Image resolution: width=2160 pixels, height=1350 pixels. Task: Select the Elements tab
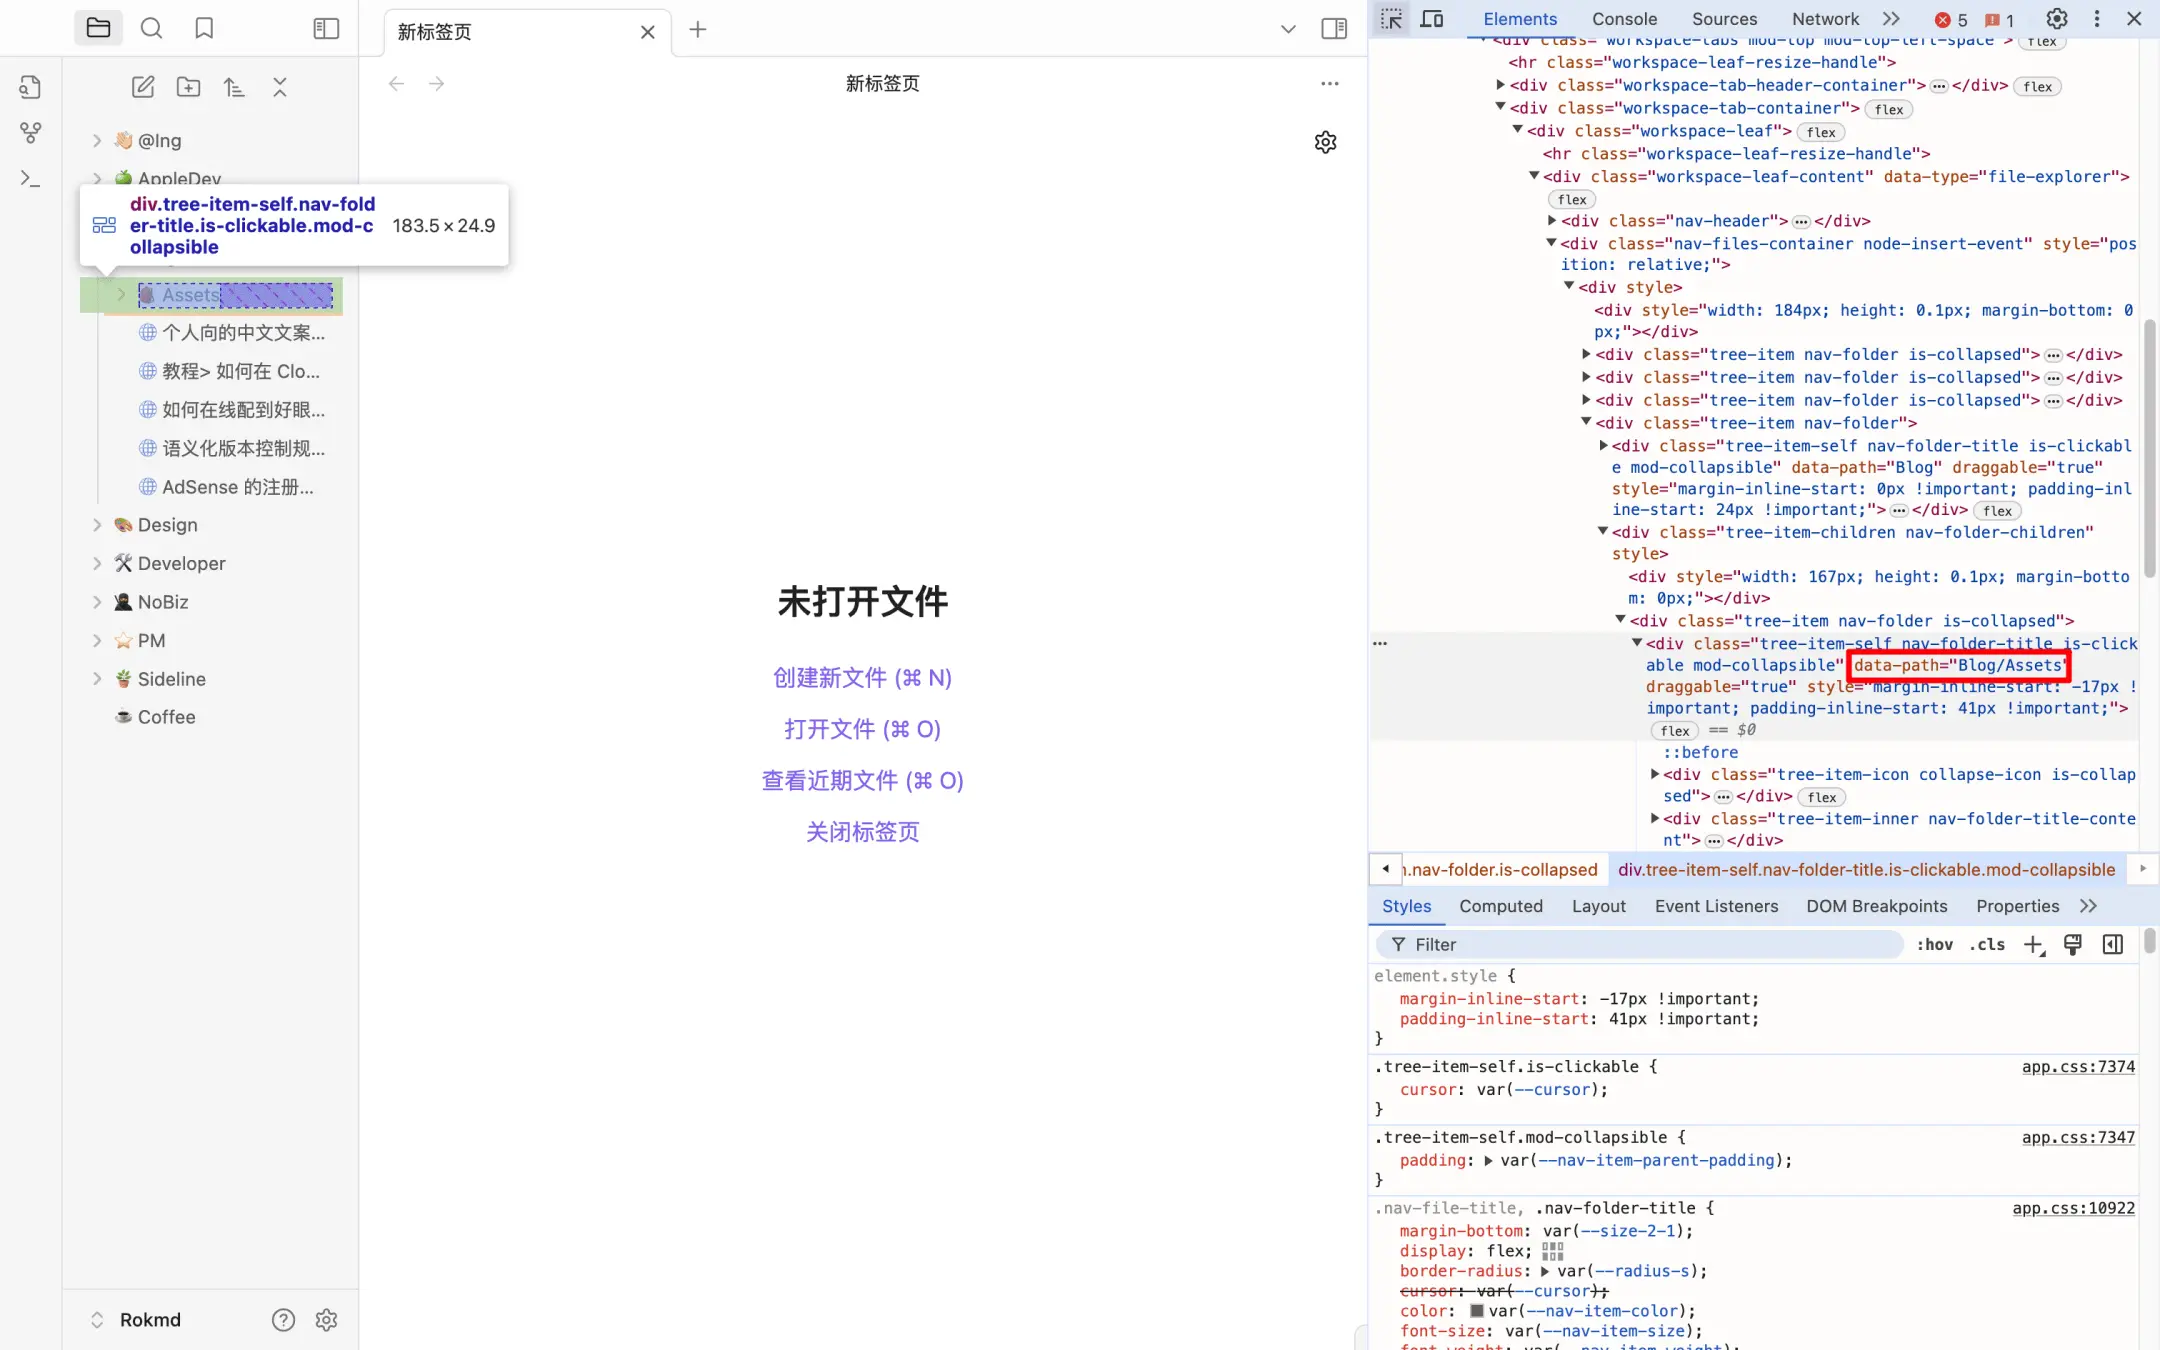pos(1520,19)
